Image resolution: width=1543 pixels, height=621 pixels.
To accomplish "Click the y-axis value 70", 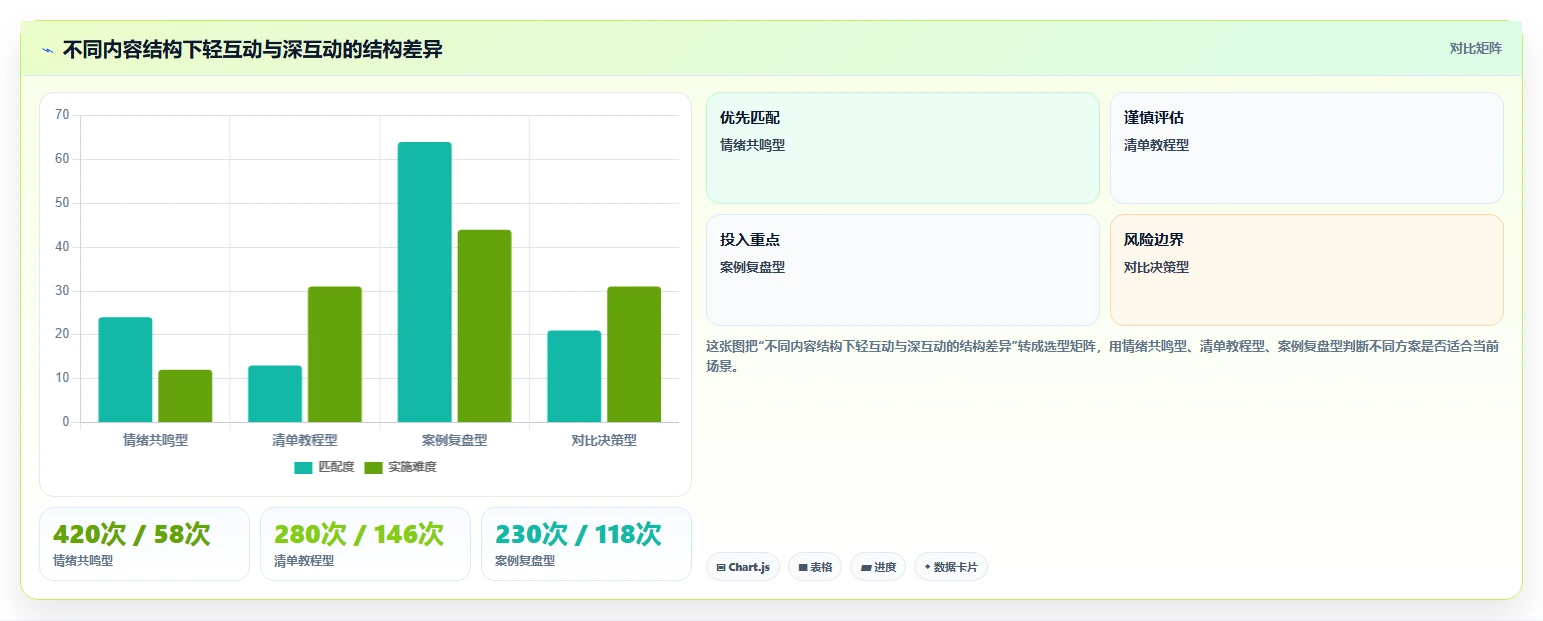I will coord(62,115).
